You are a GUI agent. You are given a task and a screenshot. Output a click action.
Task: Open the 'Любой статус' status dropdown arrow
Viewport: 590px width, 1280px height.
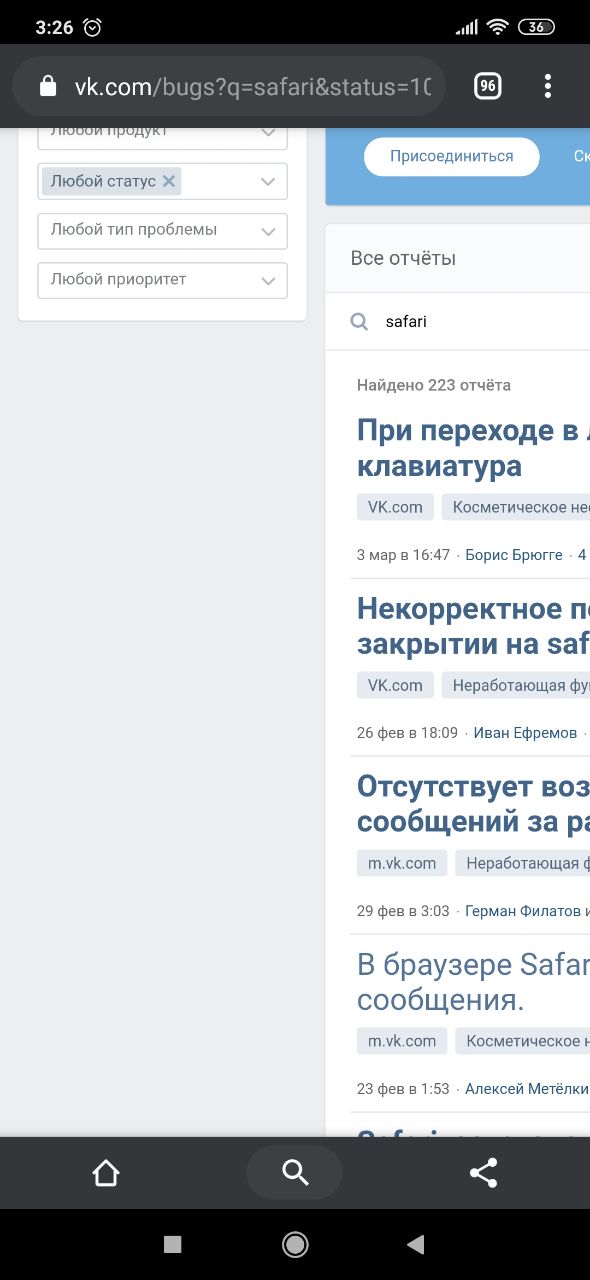pos(268,182)
